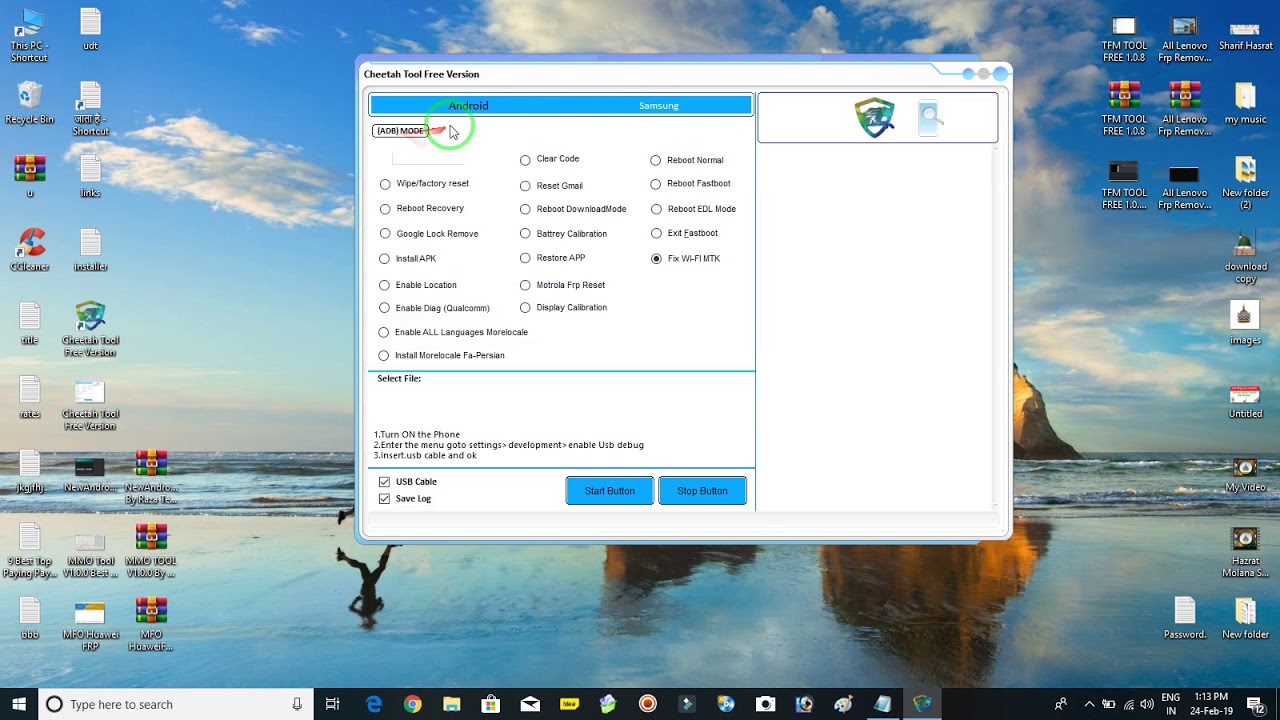Select Motrola Frp Reset option
This screenshot has width=1280, height=720.
pos(525,285)
